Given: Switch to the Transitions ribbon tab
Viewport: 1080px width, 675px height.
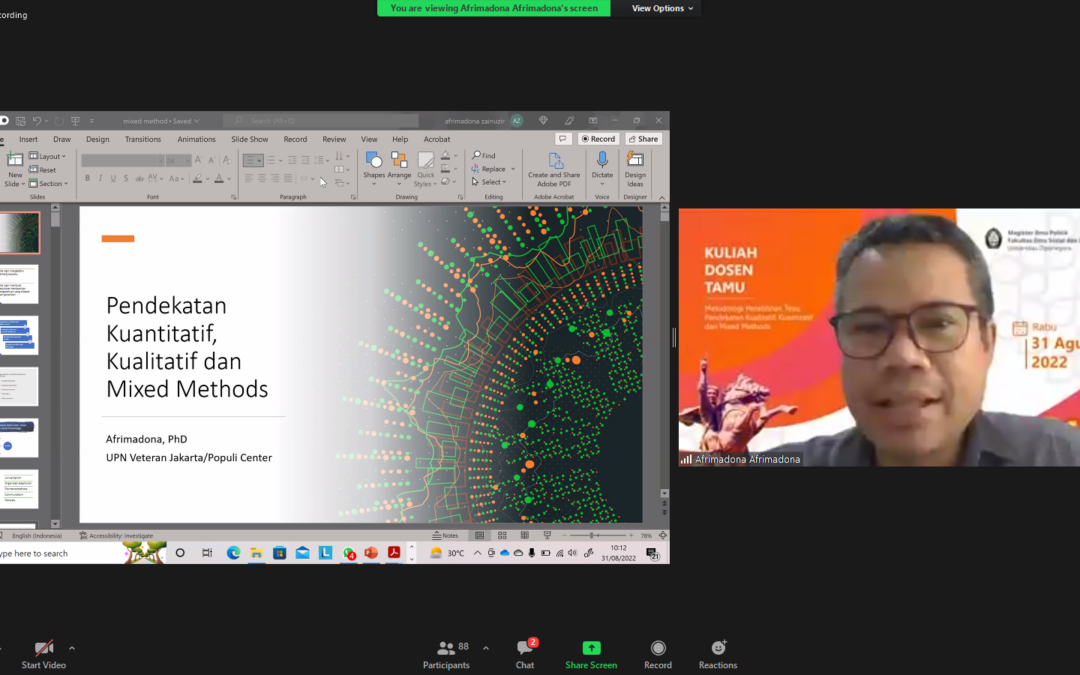Looking at the screenshot, I should pyautogui.click(x=143, y=139).
